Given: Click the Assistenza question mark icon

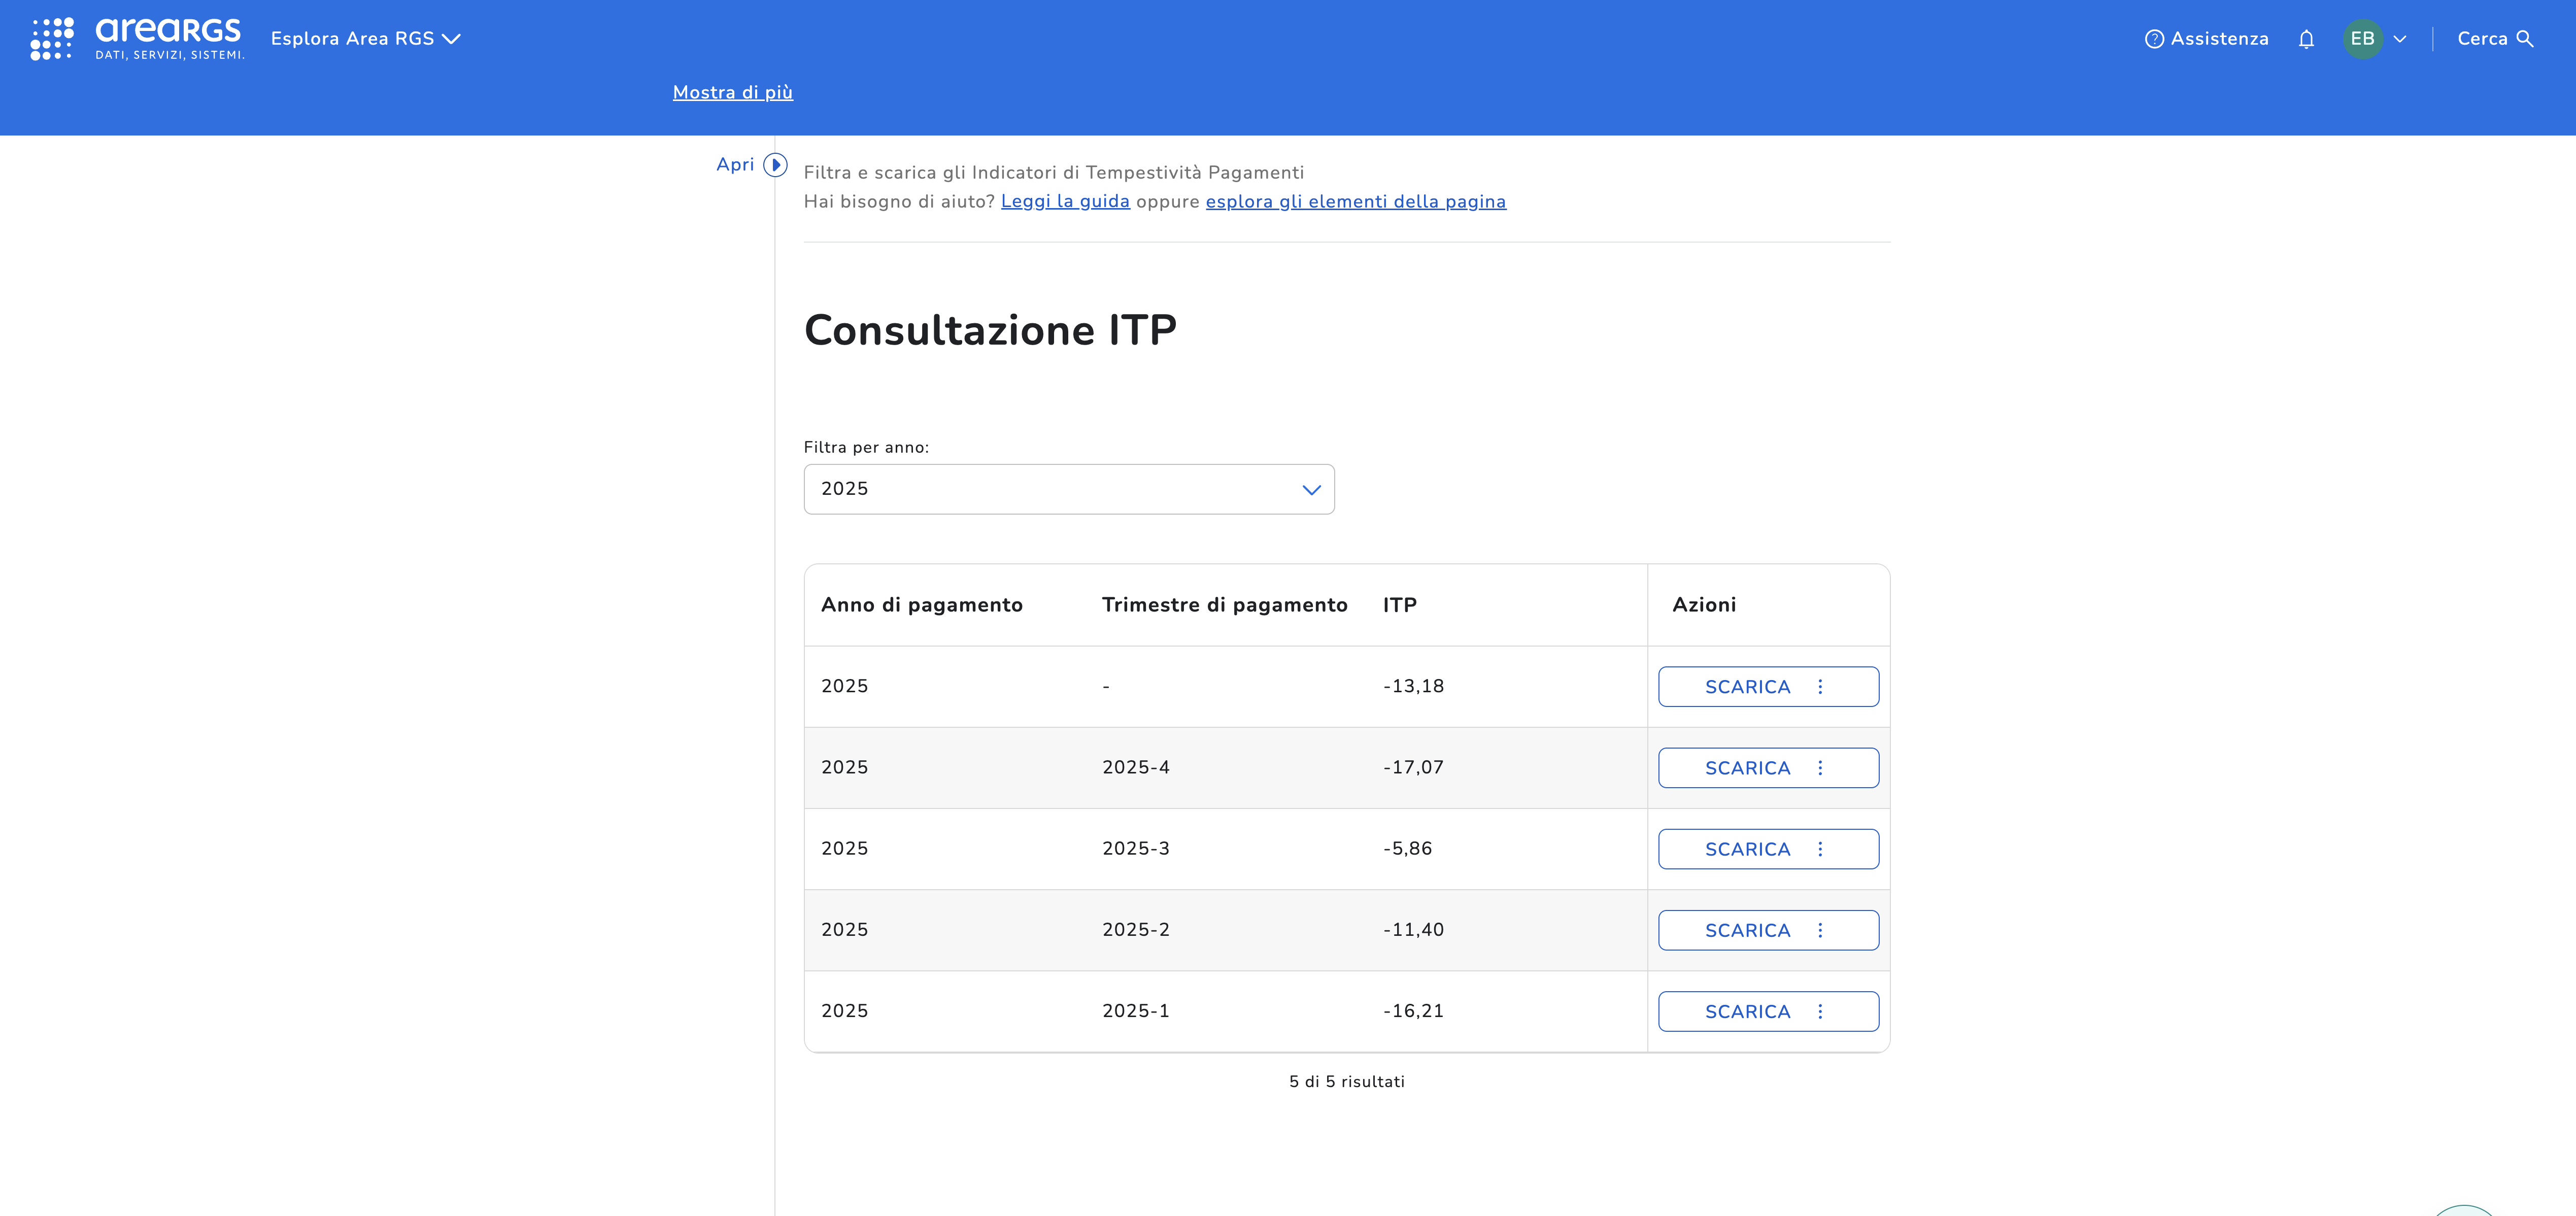Looking at the screenshot, I should 2154,39.
